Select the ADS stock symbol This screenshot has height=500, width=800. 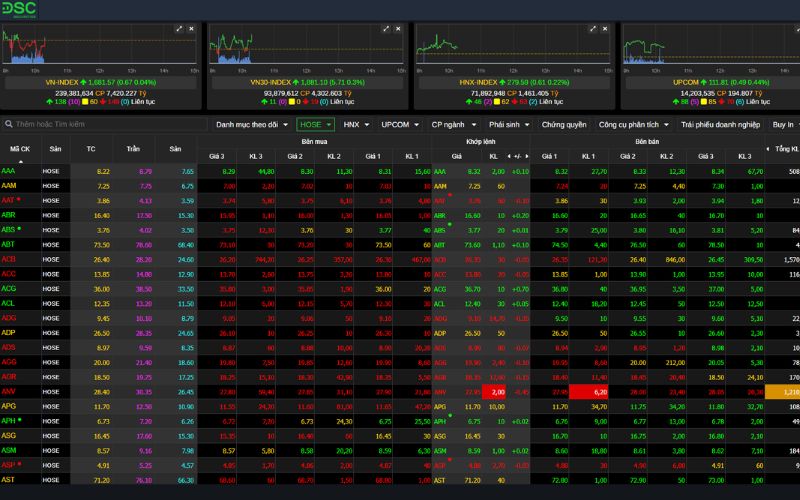click(8, 347)
